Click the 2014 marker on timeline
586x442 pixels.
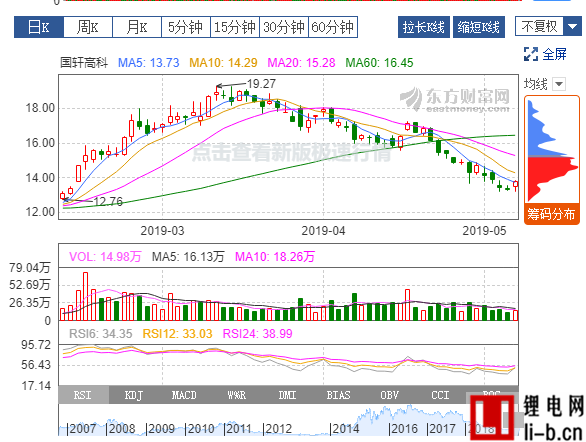(346, 429)
